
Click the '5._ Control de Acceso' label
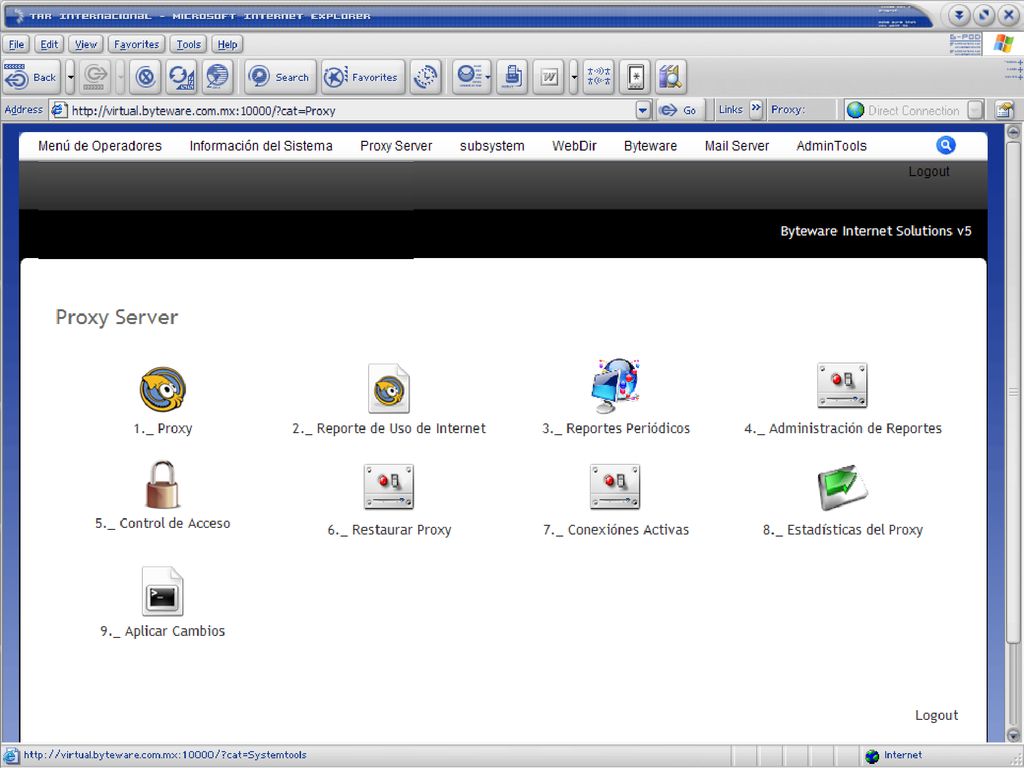(163, 524)
